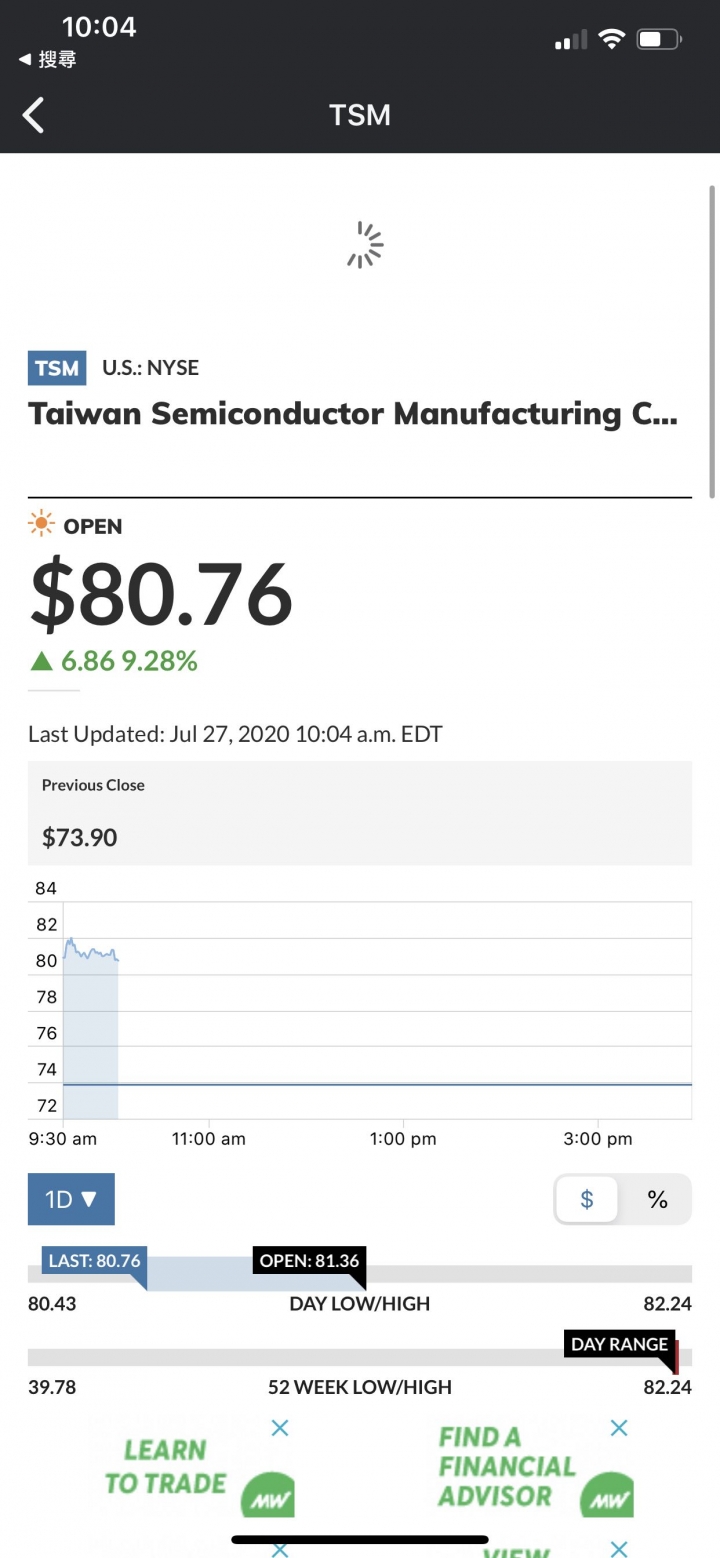720x1558 pixels.
Task: Open Learn to Trade link
Action: click(165, 1467)
